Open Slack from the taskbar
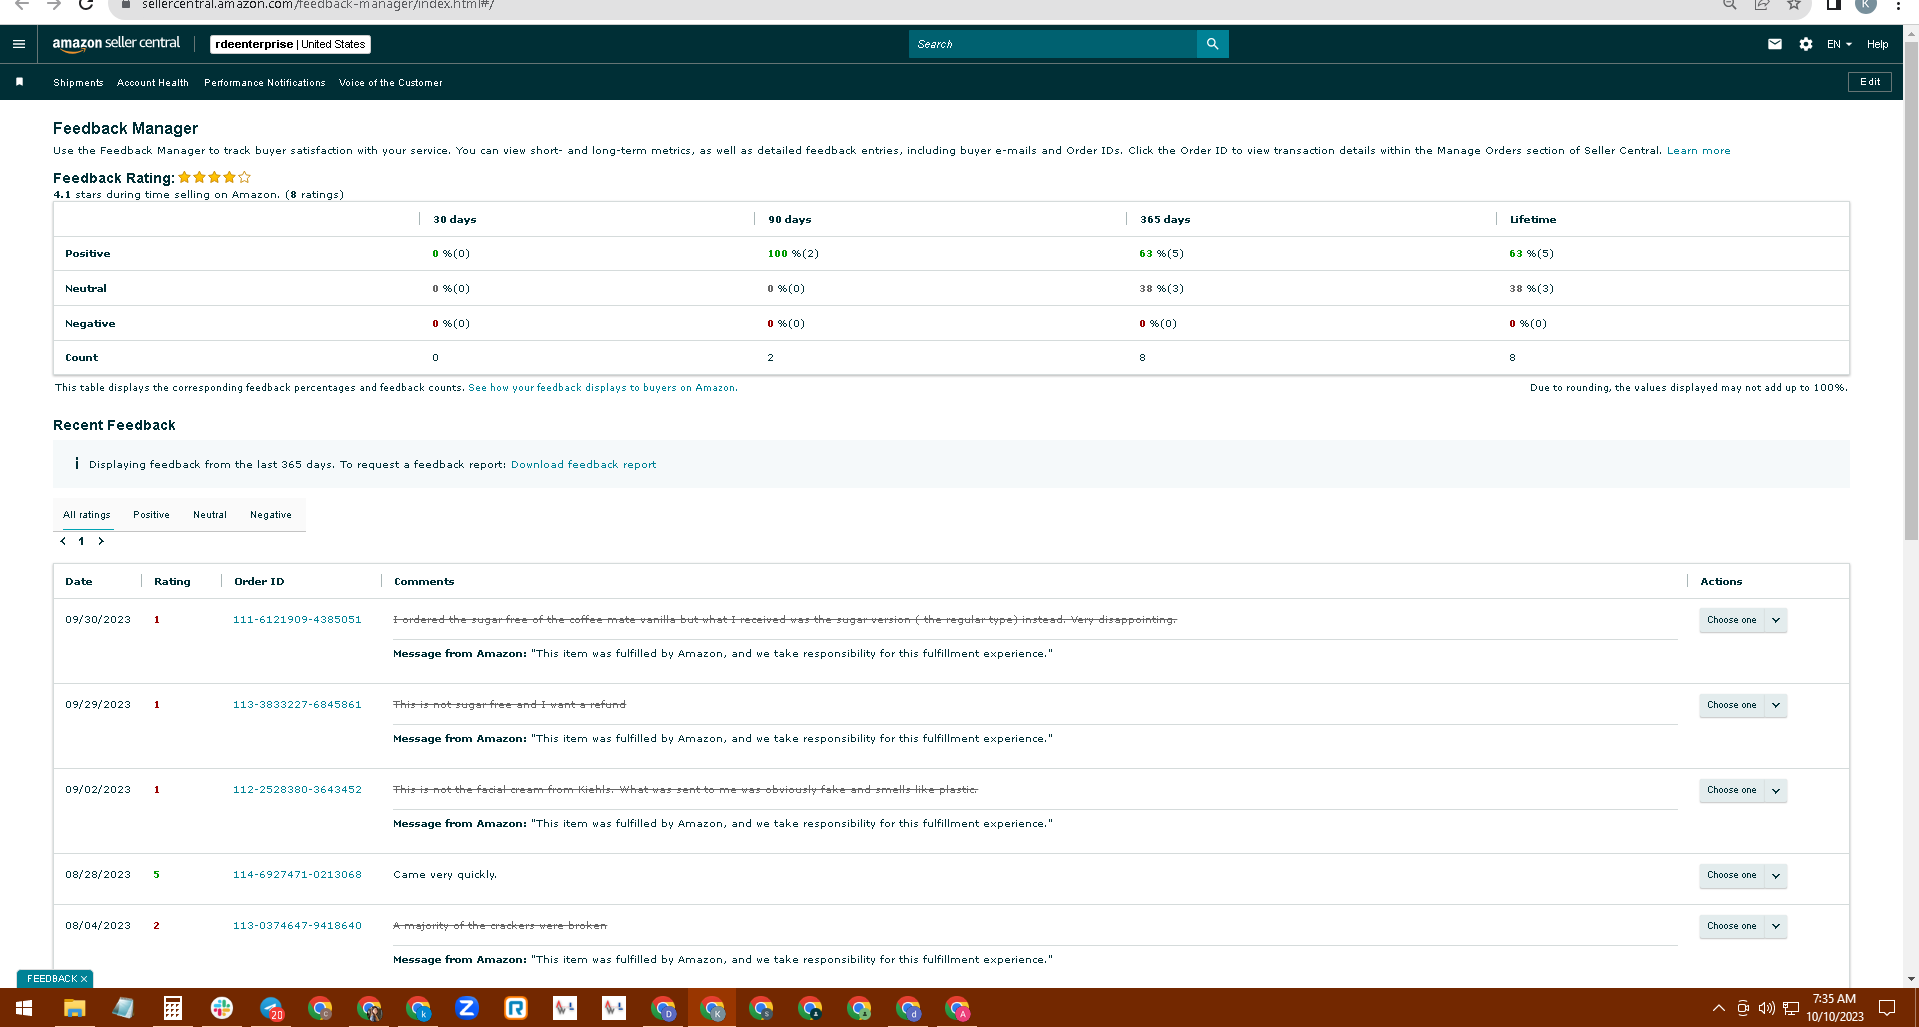The image size is (1919, 1027). pyautogui.click(x=221, y=1008)
